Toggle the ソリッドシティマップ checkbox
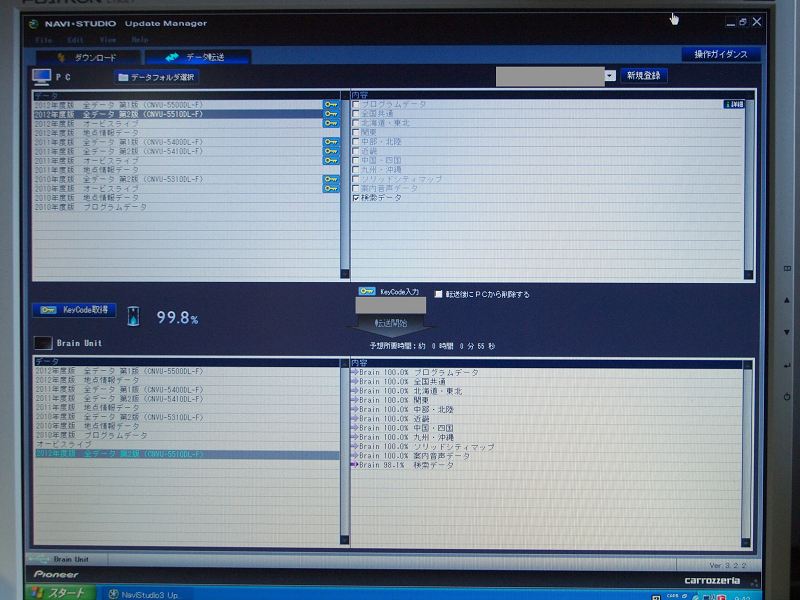The width and height of the screenshot is (800, 600). pyautogui.click(x=356, y=179)
